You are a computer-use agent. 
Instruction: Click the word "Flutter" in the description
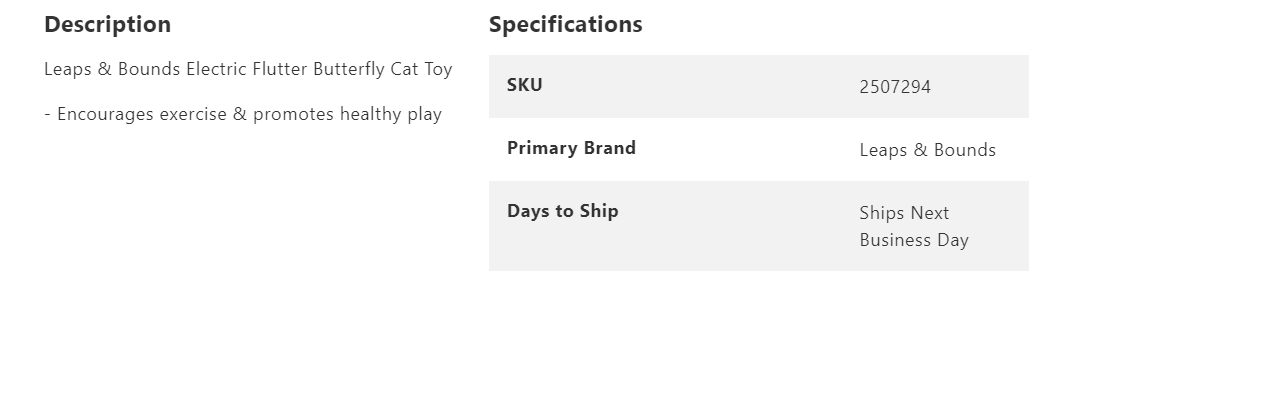pos(279,69)
